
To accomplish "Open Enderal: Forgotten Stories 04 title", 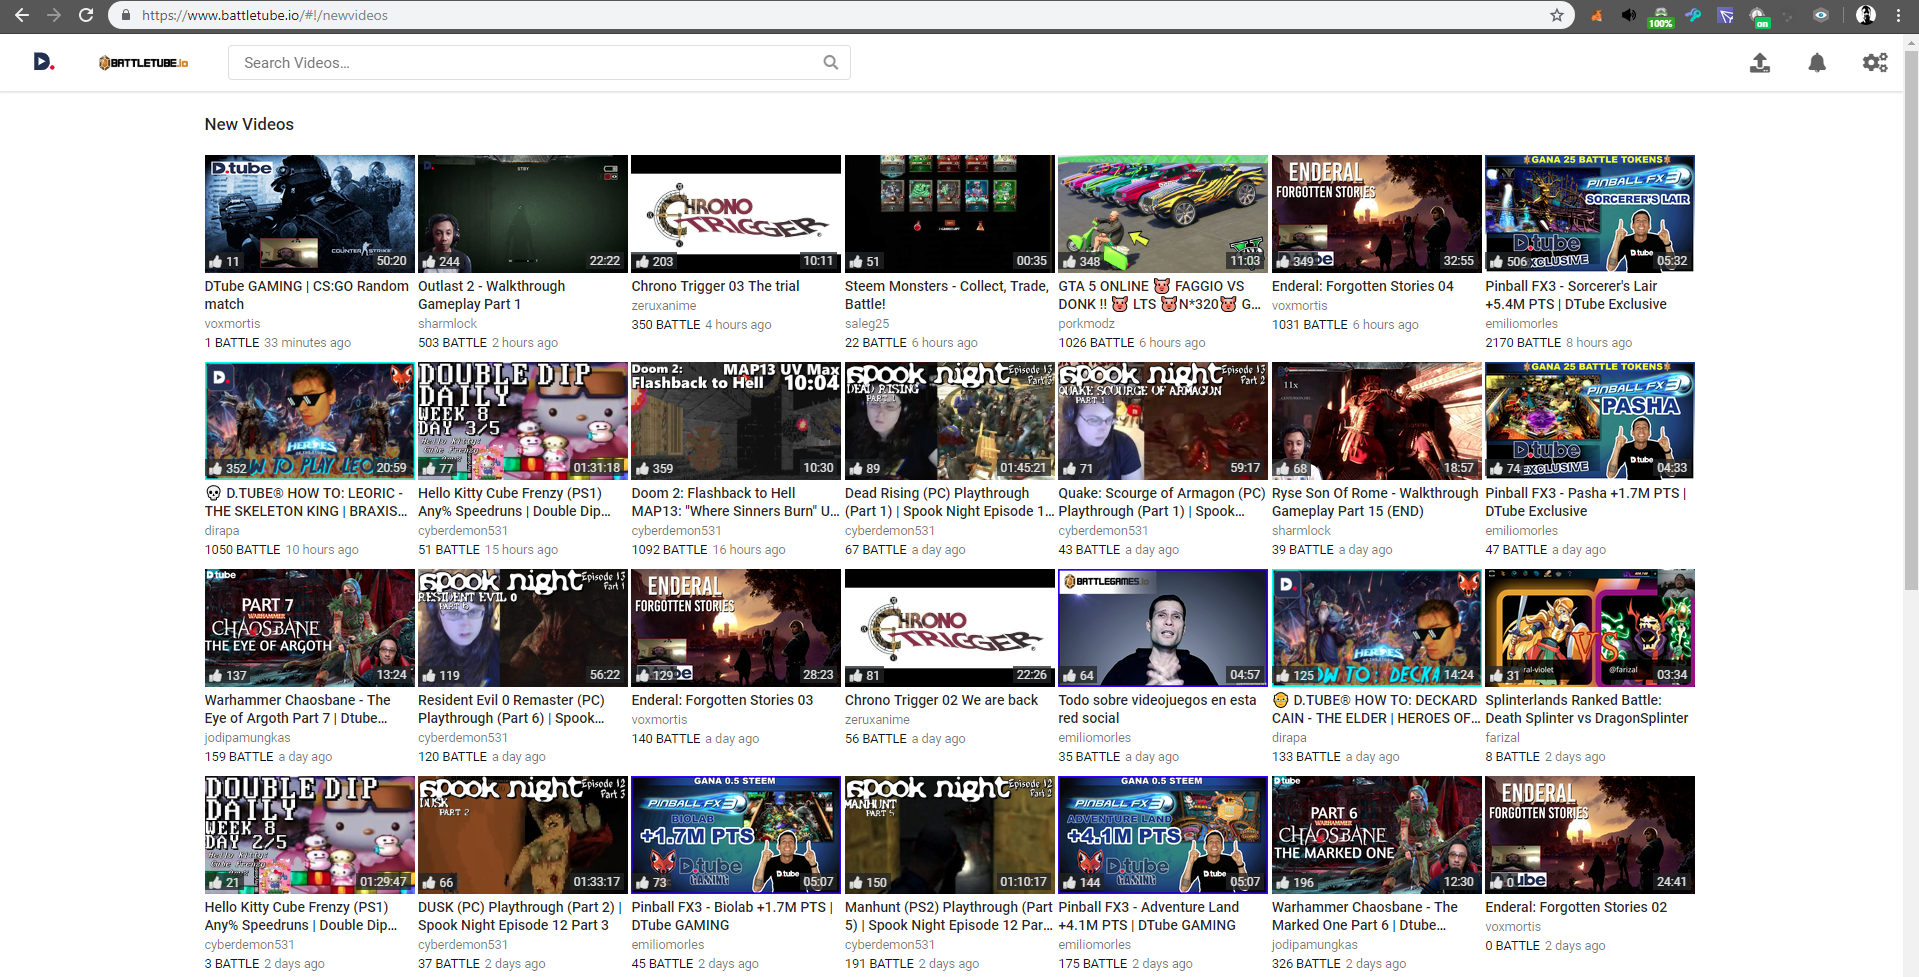I will pos(1363,286).
